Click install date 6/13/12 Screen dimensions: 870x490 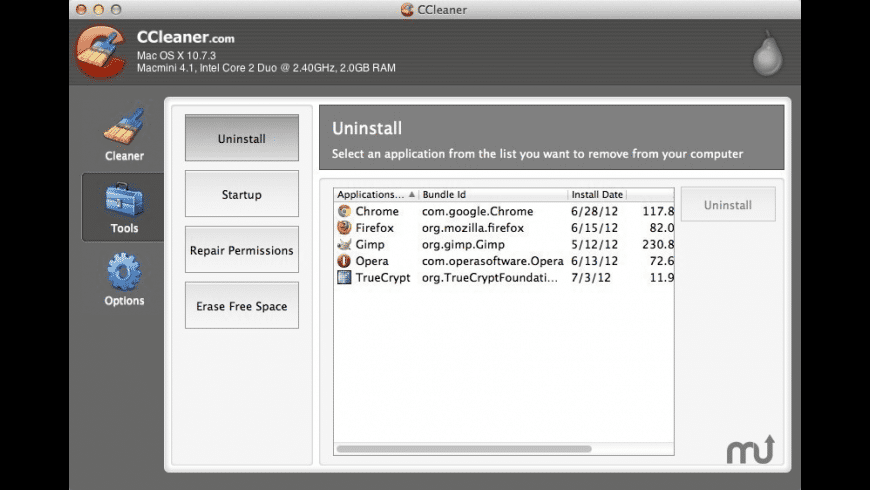tap(594, 261)
